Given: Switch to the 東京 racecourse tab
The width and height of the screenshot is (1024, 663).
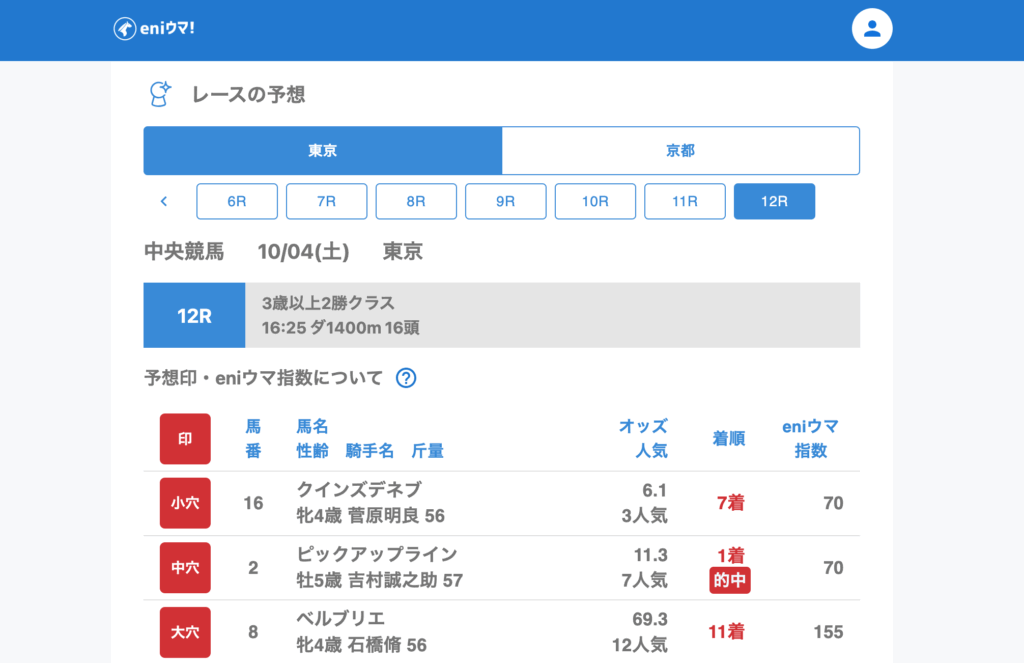Looking at the screenshot, I should click(322, 151).
